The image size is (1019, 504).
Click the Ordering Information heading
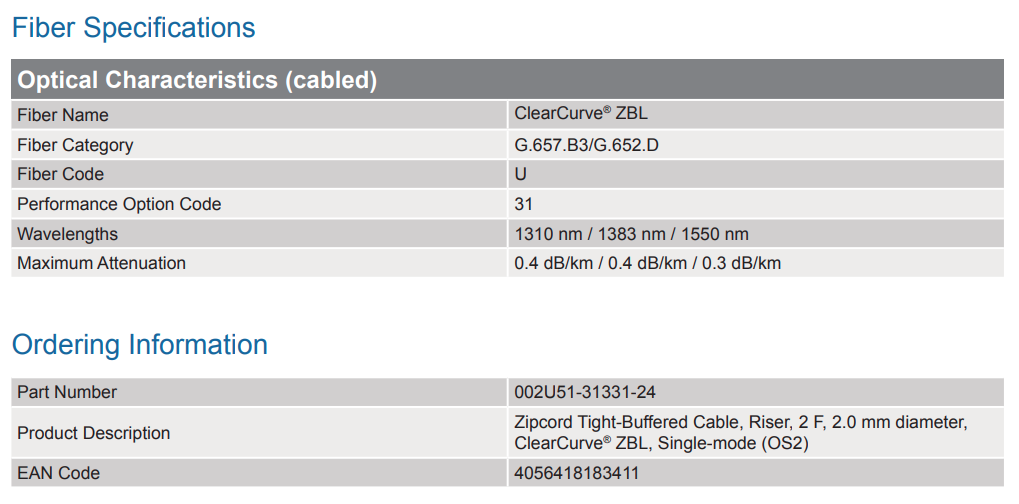tap(139, 345)
